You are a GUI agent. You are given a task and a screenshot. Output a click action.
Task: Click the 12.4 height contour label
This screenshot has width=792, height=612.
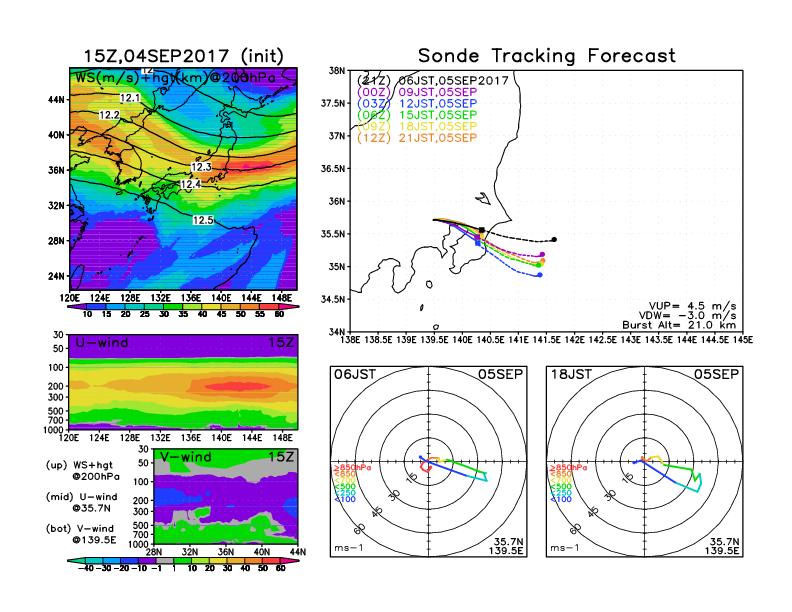(x=190, y=184)
